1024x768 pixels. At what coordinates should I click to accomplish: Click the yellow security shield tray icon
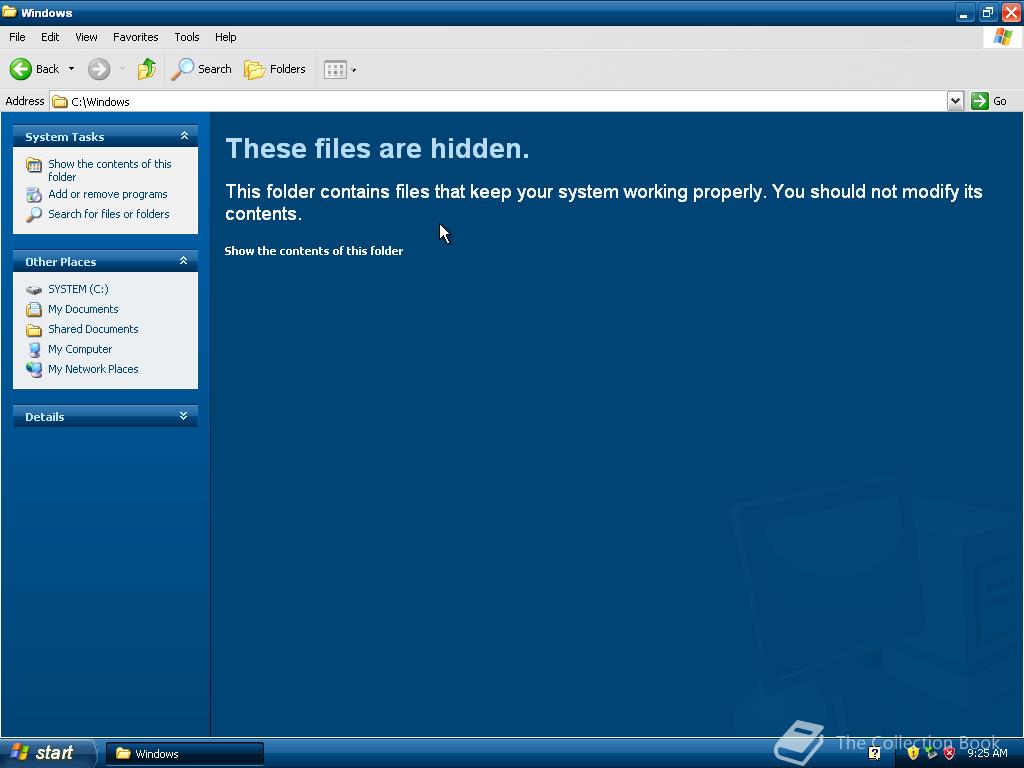913,753
